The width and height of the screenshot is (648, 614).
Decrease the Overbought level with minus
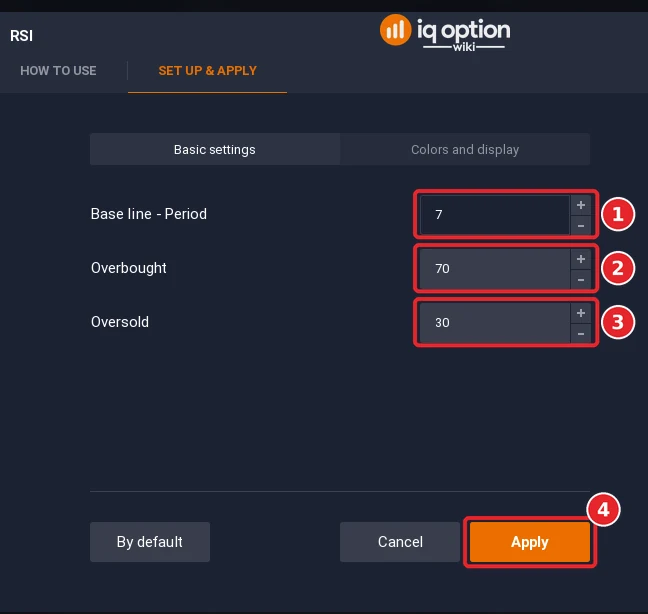[581, 280]
